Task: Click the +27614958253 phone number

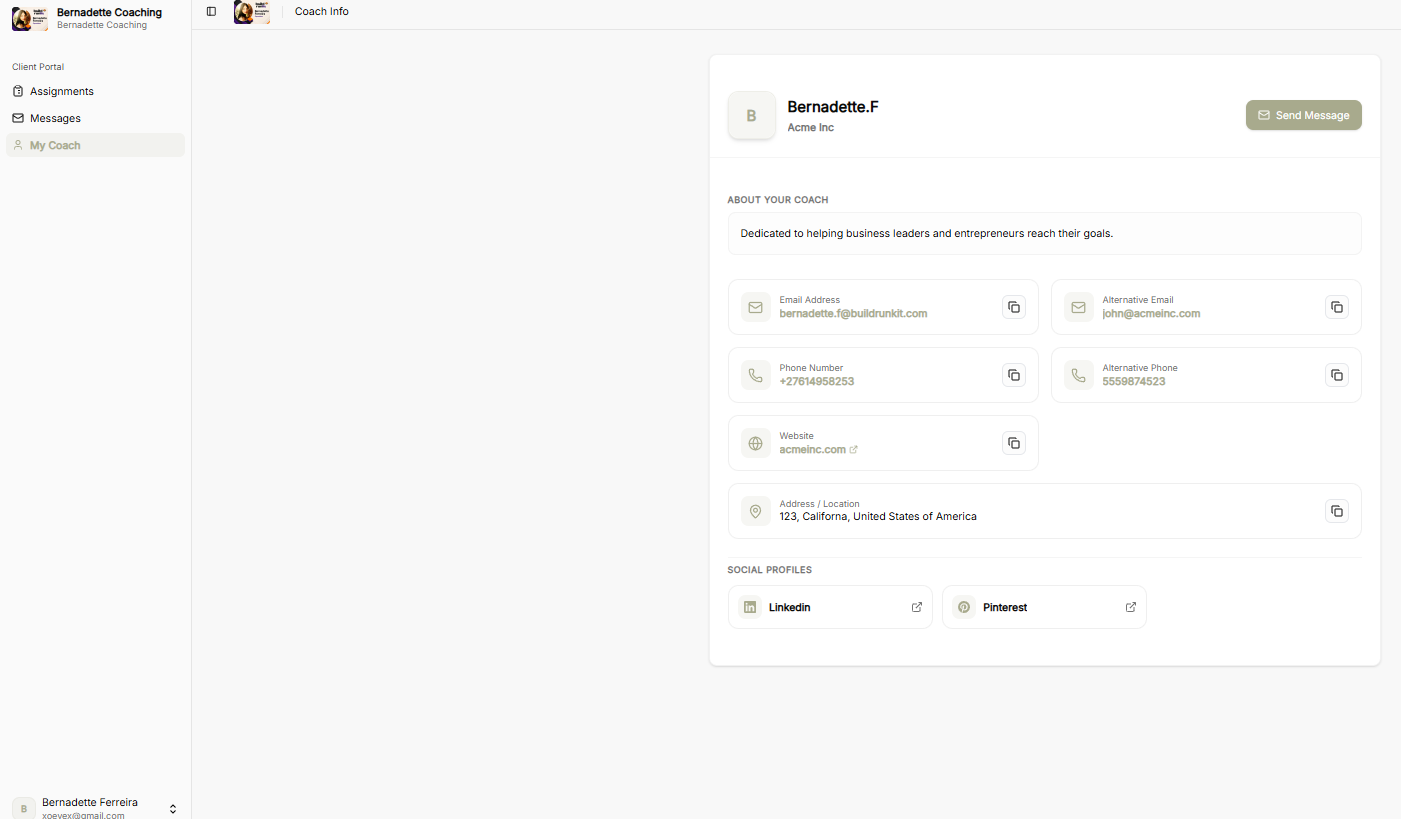Action: pos(817,381)
